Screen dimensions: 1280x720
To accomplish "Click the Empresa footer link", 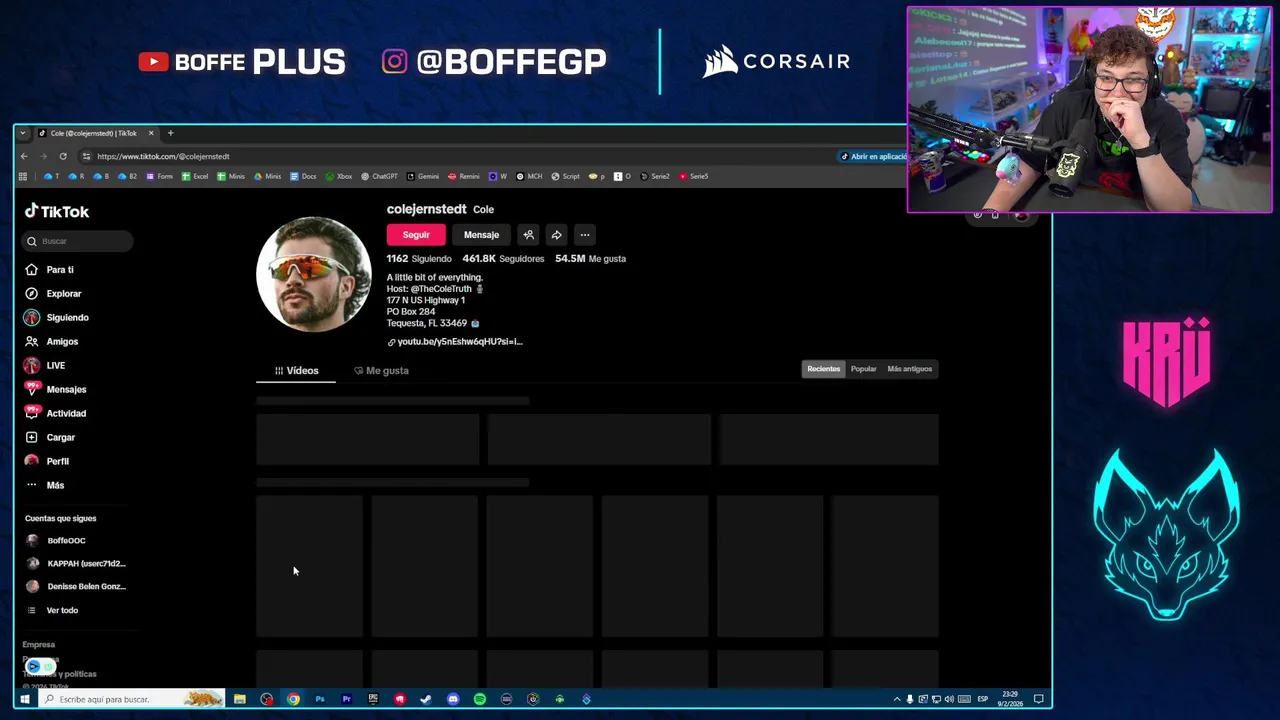I will click(x=39, y=645).
